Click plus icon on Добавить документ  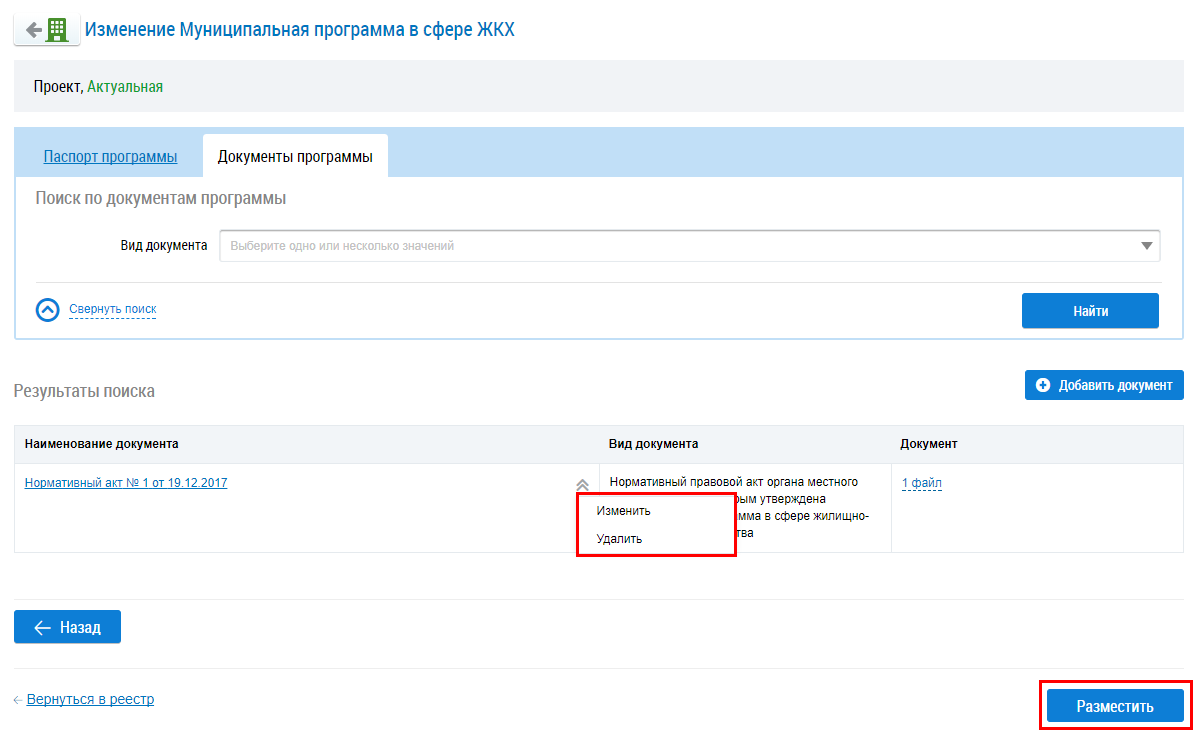1043,385
